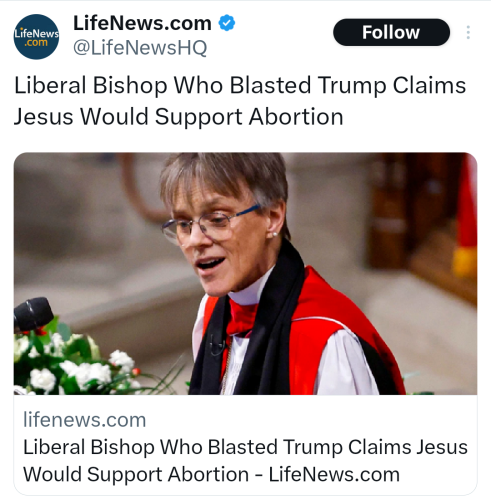Click '.com' text inside the round logo
The width and height of the screenshot is (491, 500).
click(x=36, y=43)
